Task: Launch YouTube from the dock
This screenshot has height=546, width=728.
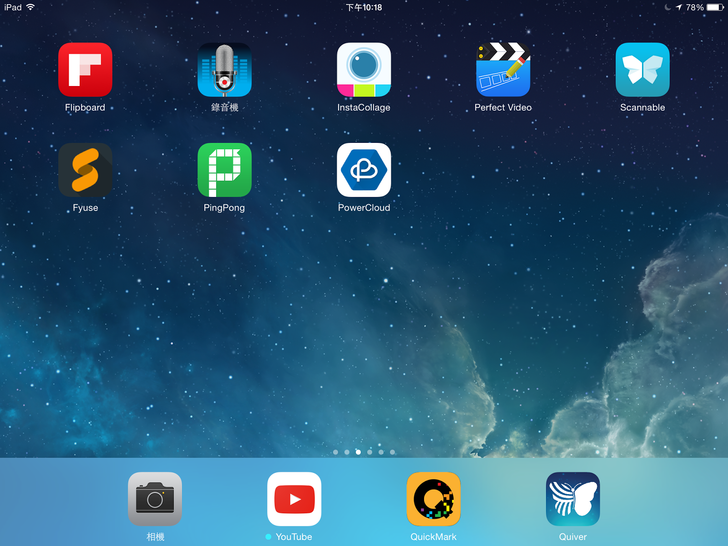Action: [x=294, y=499]
